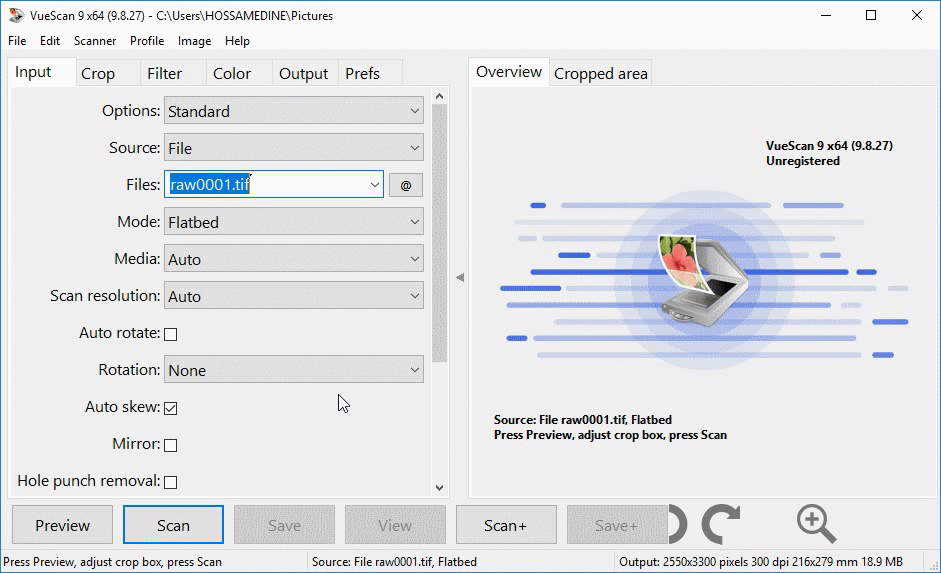Switch to the Input tab
This screenshot has height=573, width=941.
[x=42, y=73]
